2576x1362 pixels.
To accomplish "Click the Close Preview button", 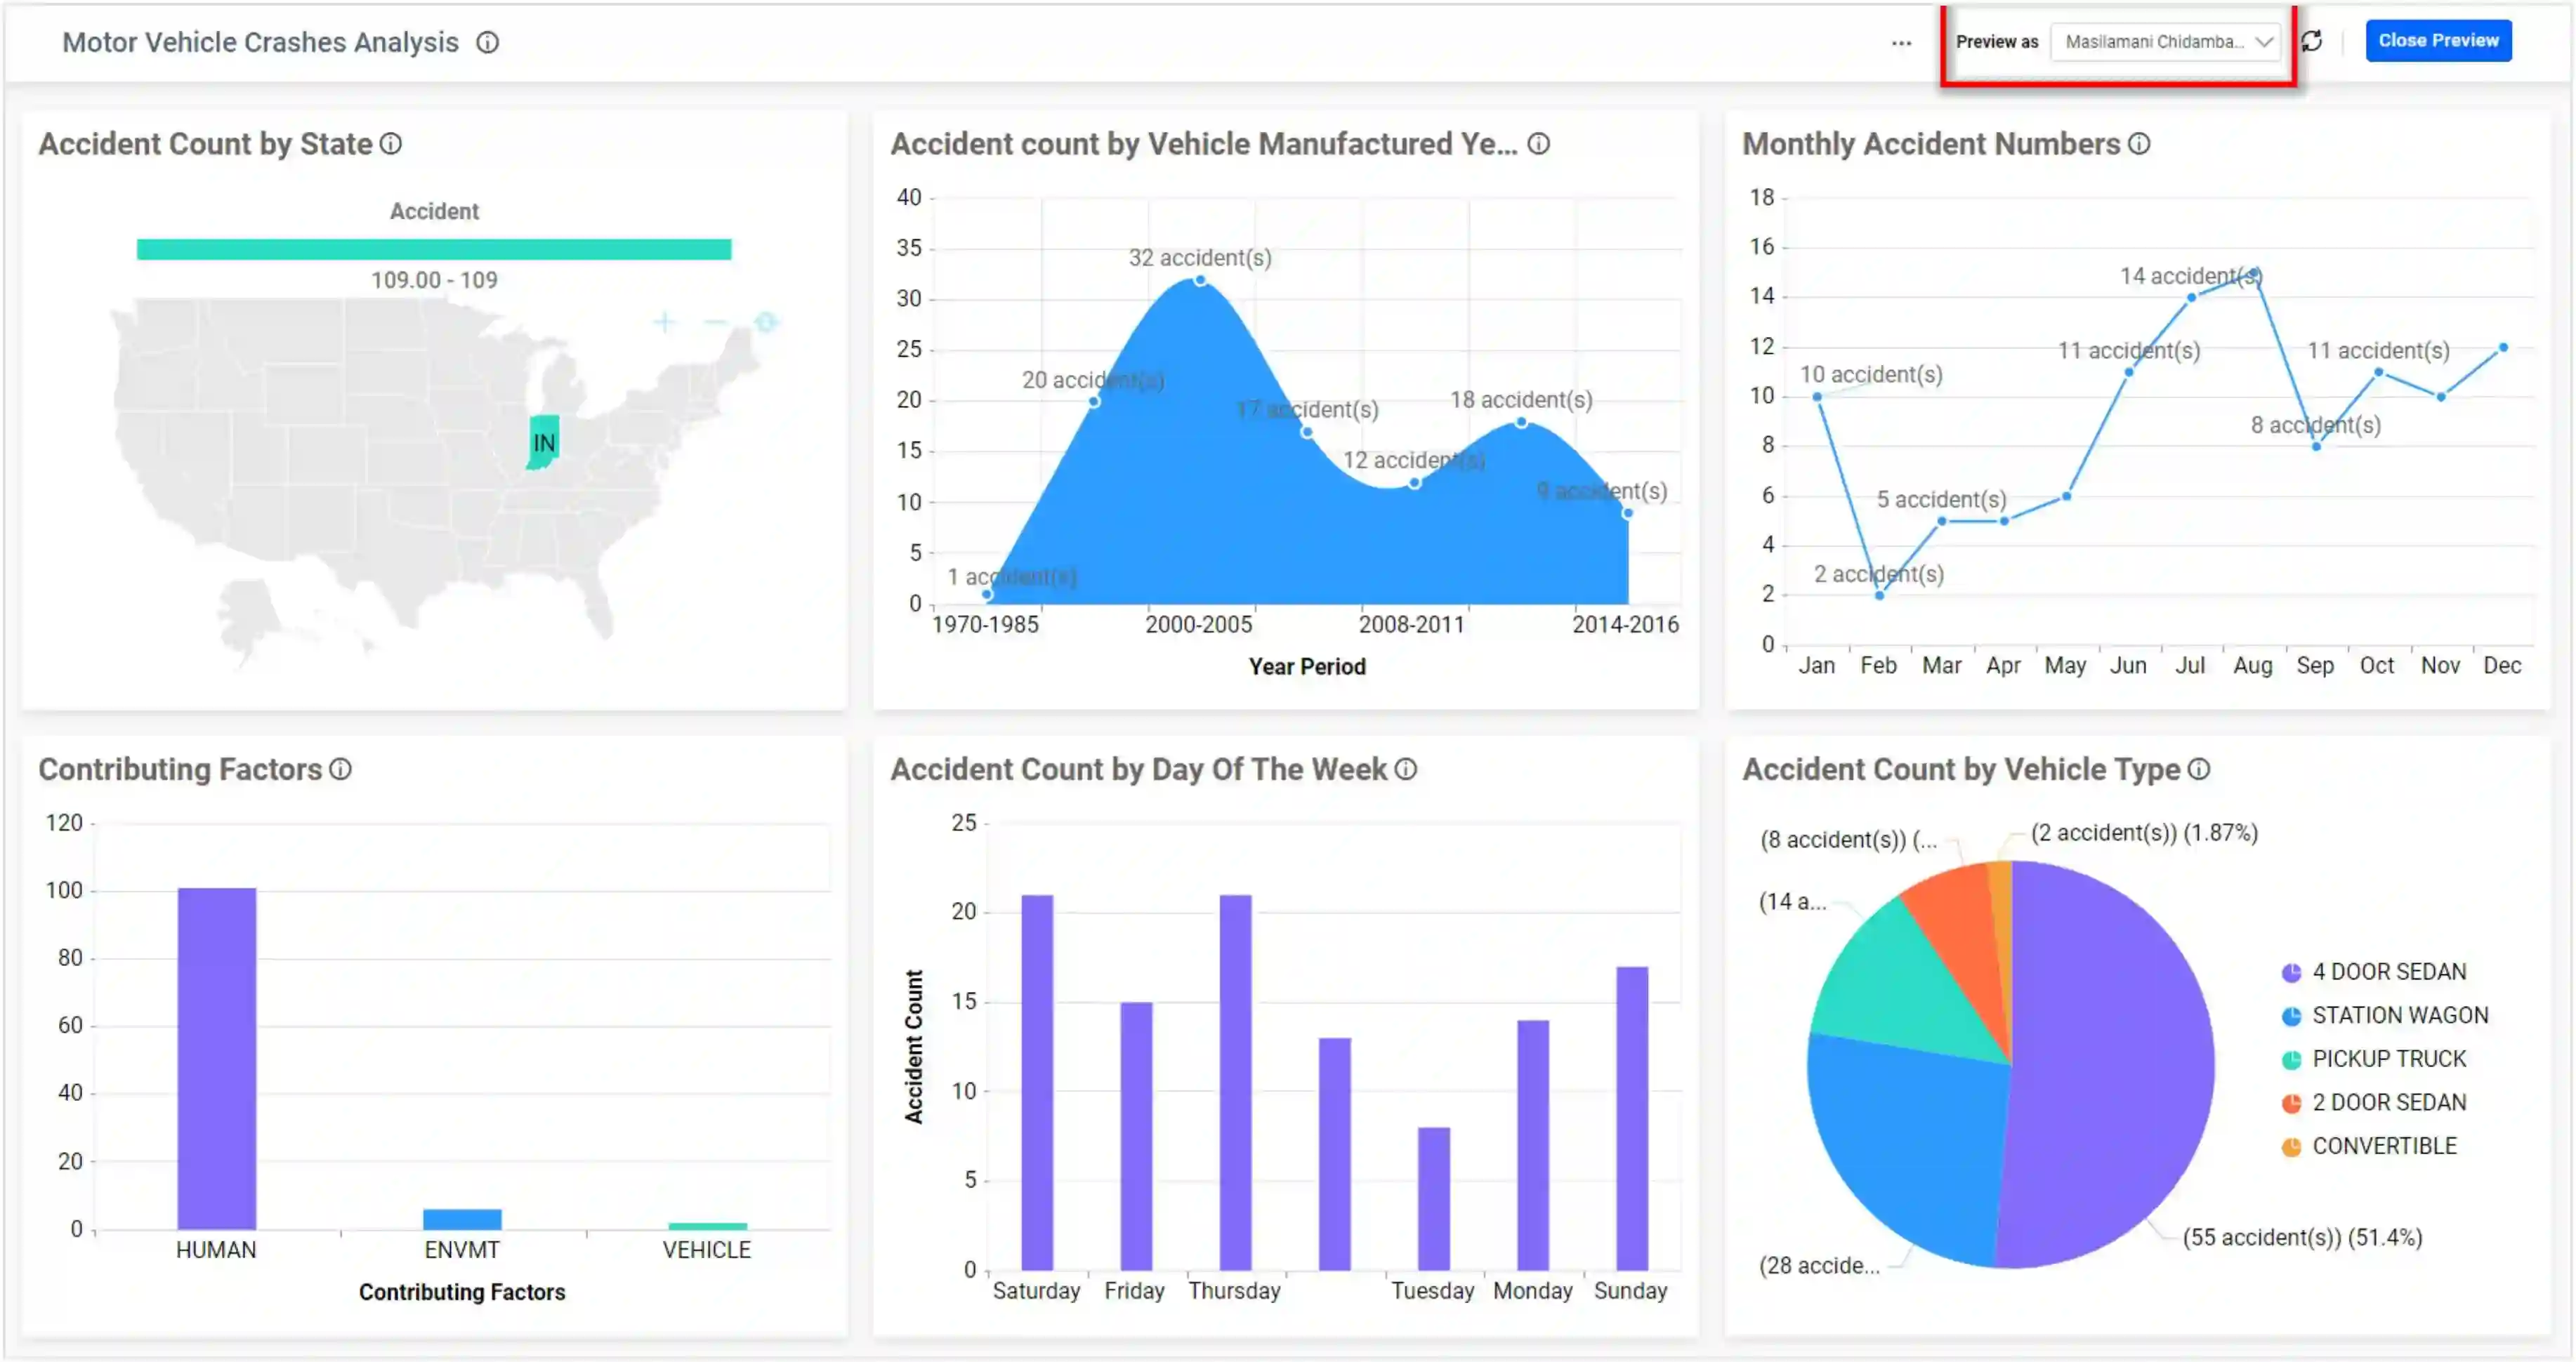I will coord(2438,40).
